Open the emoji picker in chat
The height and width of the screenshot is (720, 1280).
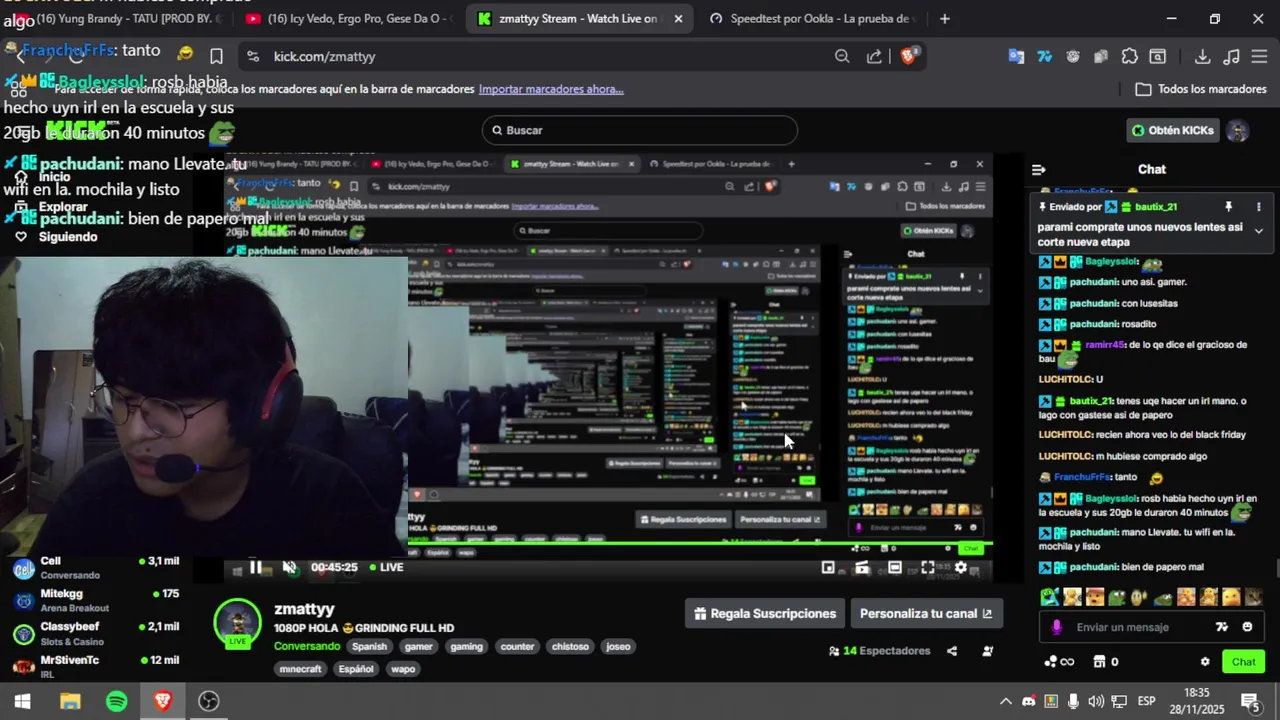click(1247, 627)
